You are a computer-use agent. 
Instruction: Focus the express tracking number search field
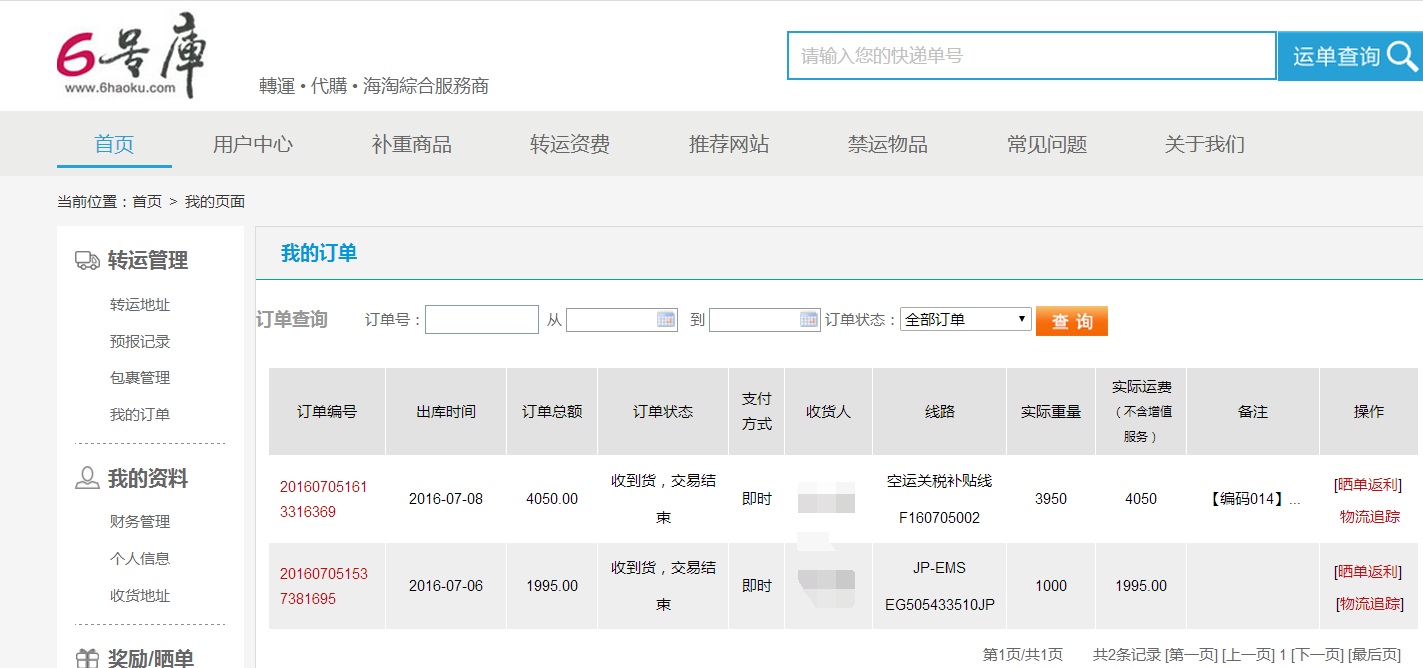pyautogui.click(x=1031, y=56)
